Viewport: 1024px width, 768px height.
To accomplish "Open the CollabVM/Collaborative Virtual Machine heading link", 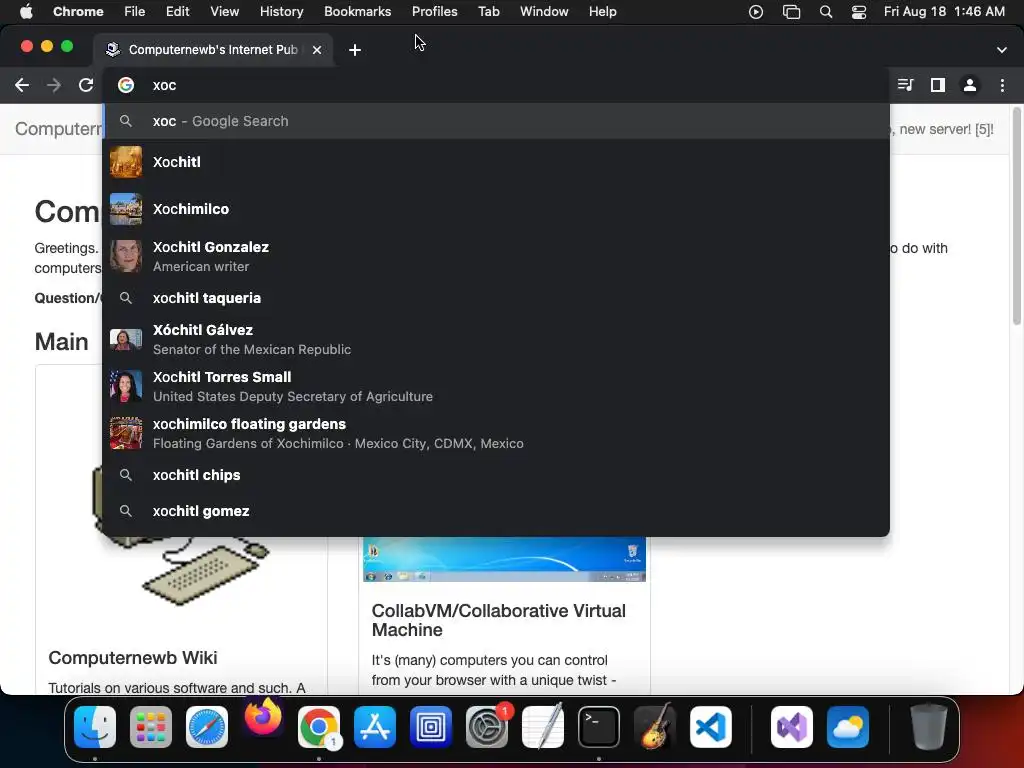I will coord(498,620).
